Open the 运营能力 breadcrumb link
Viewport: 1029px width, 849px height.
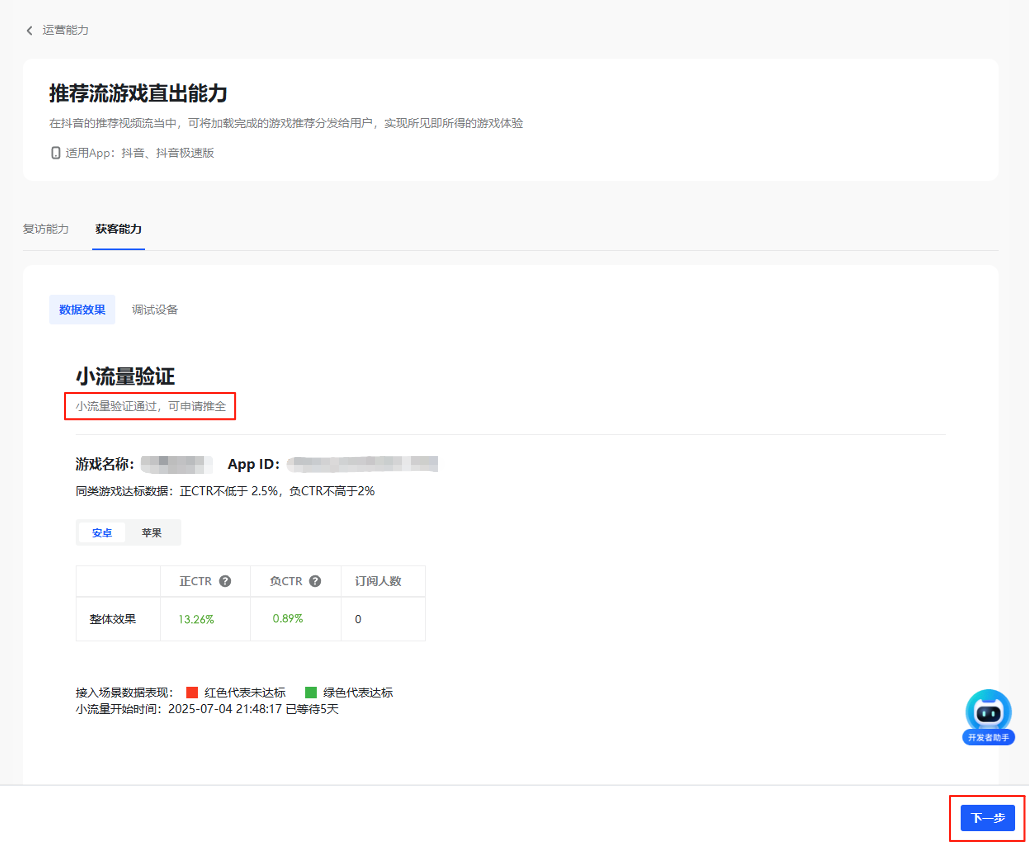coord(65,31)
